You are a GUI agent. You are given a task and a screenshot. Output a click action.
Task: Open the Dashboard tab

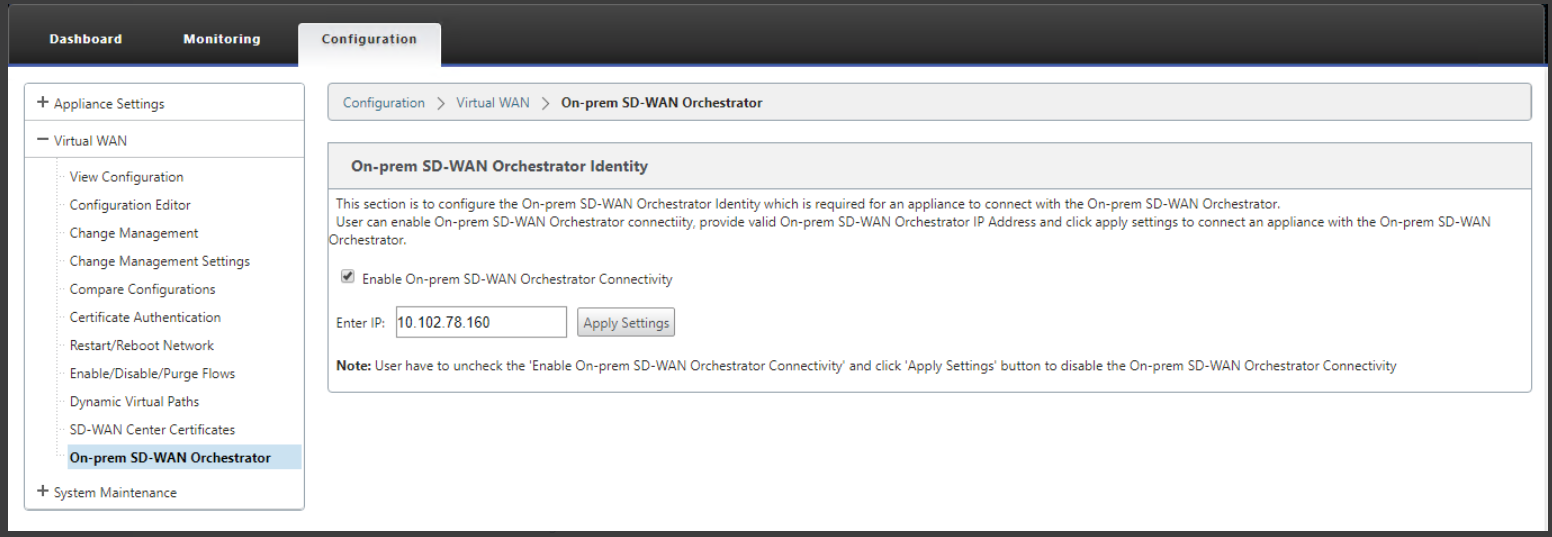click(86, 39)
